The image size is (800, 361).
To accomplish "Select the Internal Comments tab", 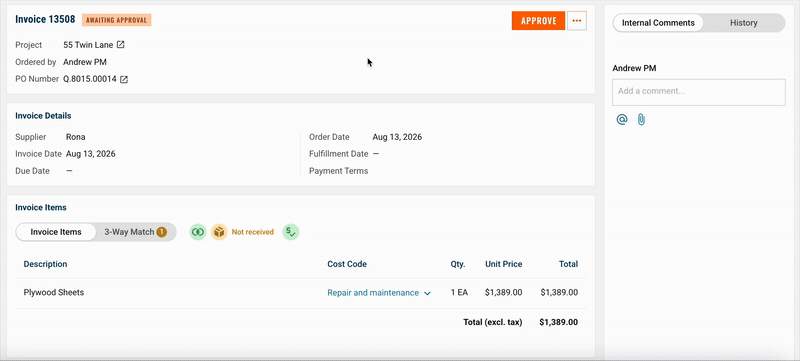I will click(x=658, y=23).
